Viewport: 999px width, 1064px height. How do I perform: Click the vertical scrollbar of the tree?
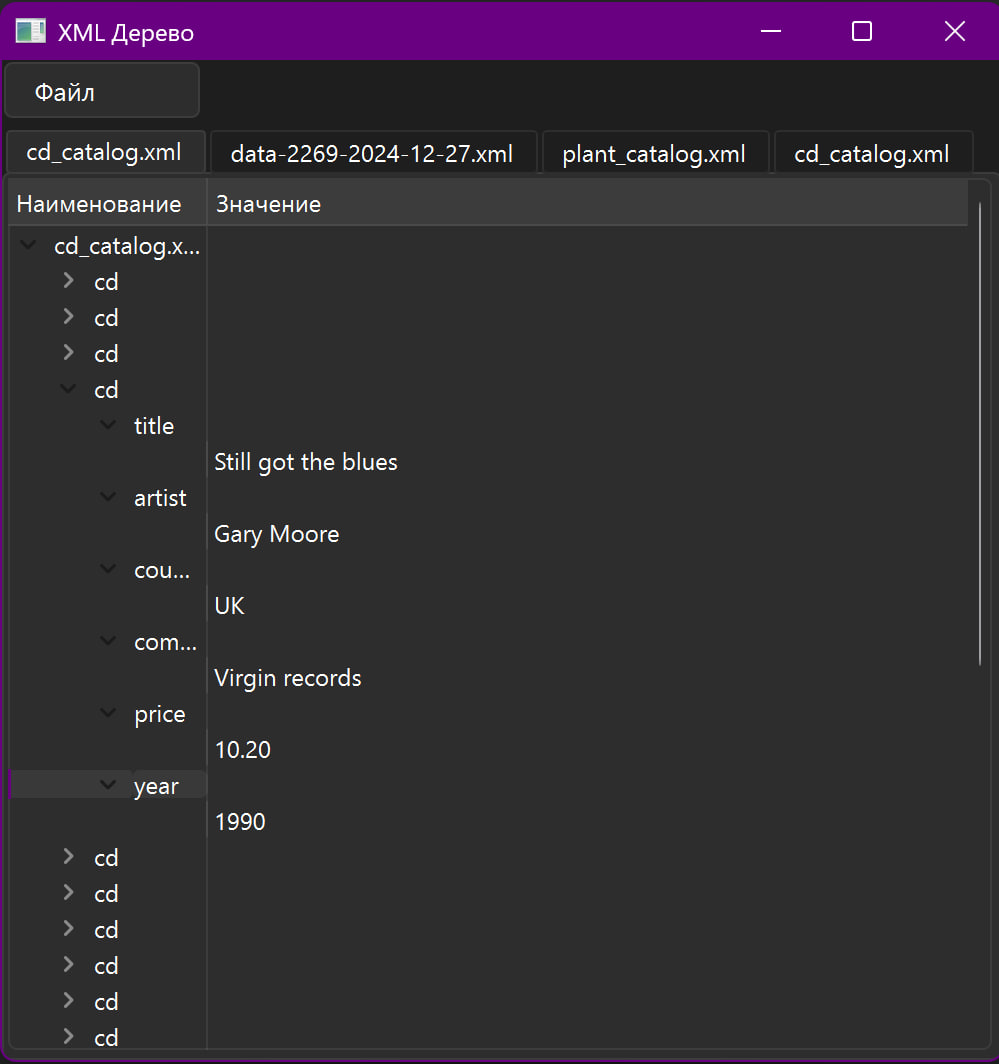point(980,432)
